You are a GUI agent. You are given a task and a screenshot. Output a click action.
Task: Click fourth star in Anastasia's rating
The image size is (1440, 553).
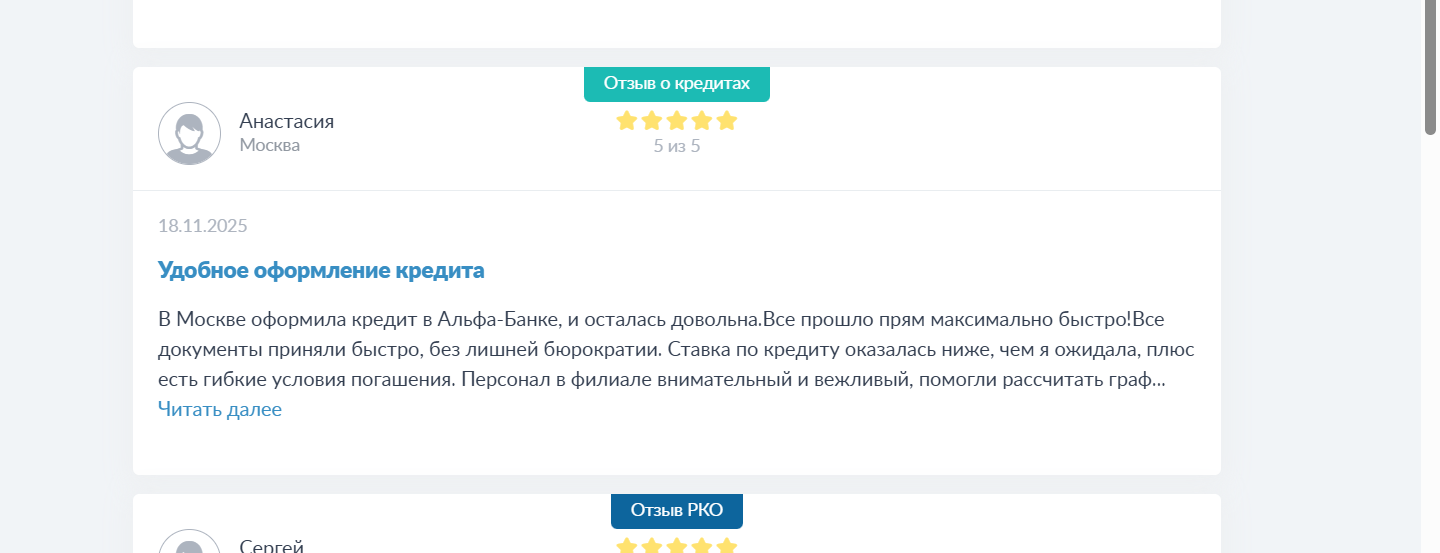click(x=702, y=121)
